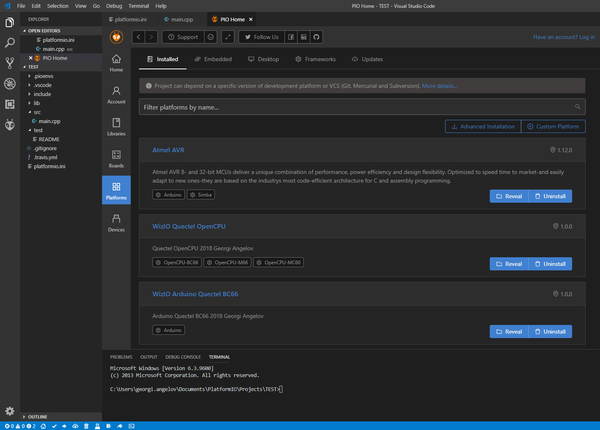Click the errors and warnings counter in status bar
Viewport: 600px width, 430px height.
pos(20,426)
